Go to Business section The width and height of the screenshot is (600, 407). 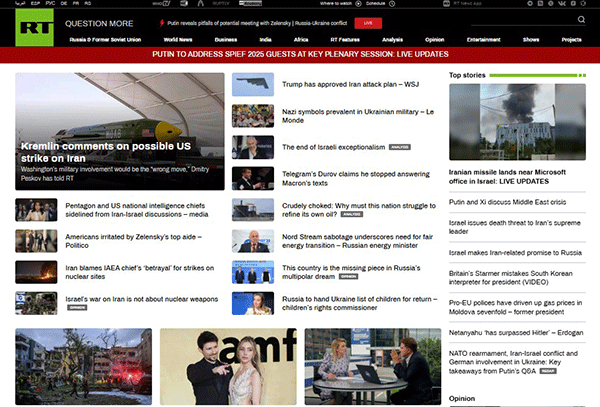226,39
